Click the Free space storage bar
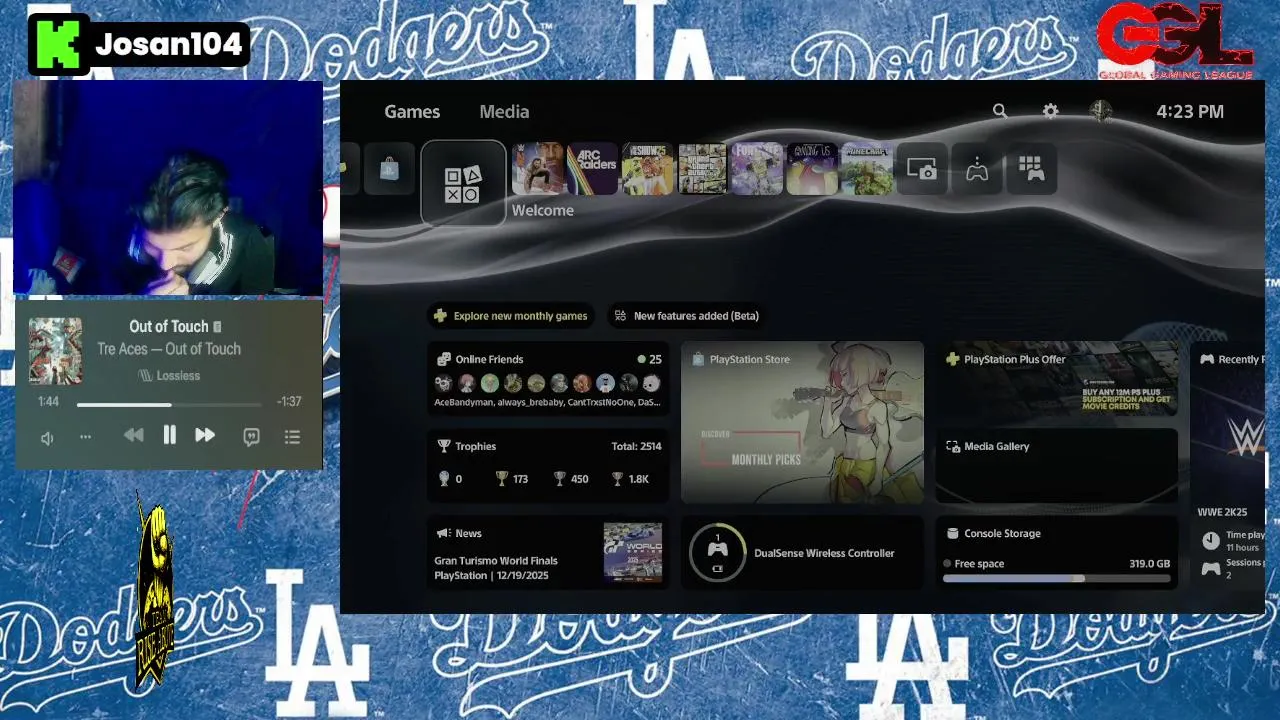Screen dimensions: 1280x720 (1056, 578)
